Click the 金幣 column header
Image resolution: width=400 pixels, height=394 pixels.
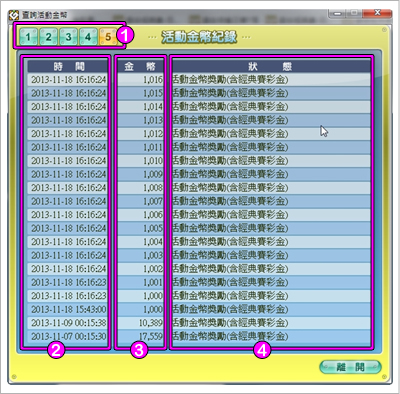tap(140, 66)
